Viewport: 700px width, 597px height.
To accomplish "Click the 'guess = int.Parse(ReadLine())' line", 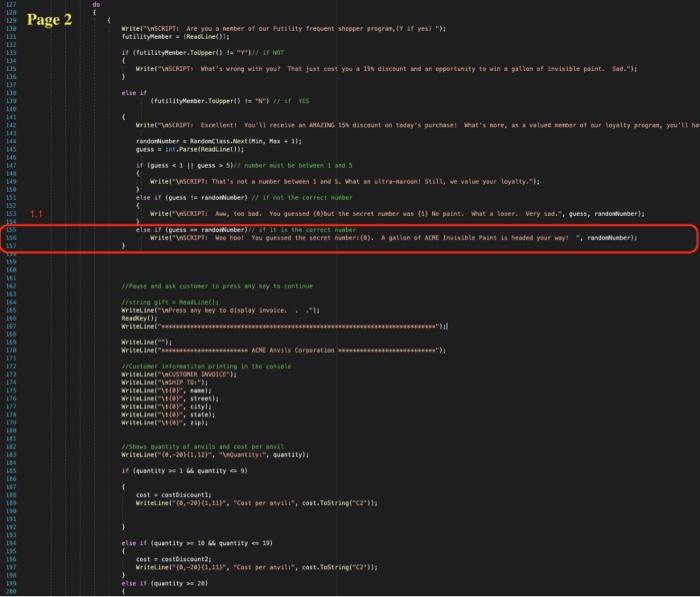I will [x=190, y=149].
